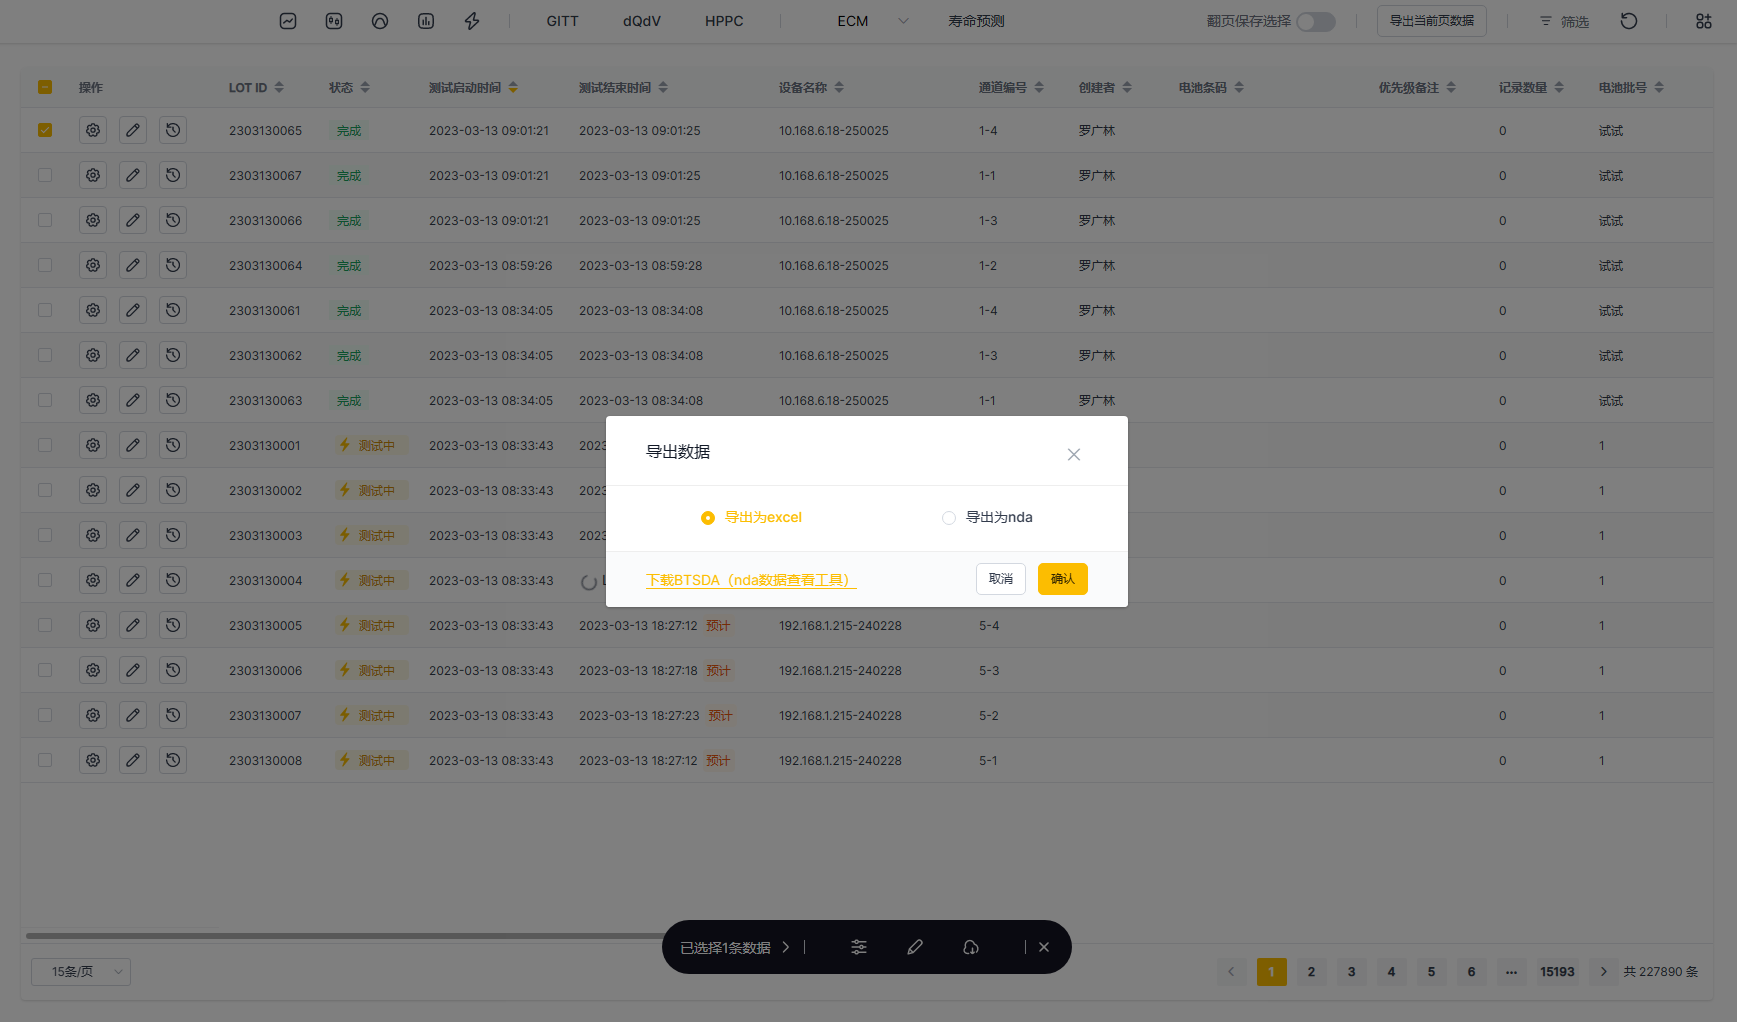Click the refresh icon at top right
The height and width of the screenshot is (1022, 1737).
pos(1629,21)
